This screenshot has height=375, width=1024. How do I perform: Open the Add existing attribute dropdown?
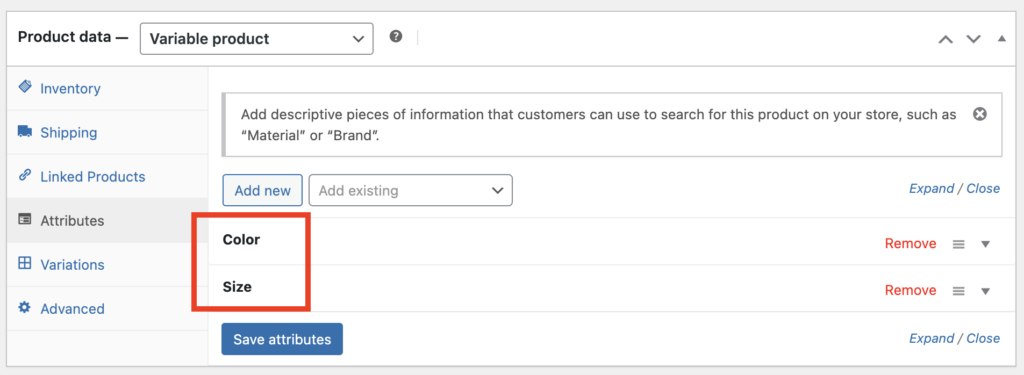click(x=411, y=191)
